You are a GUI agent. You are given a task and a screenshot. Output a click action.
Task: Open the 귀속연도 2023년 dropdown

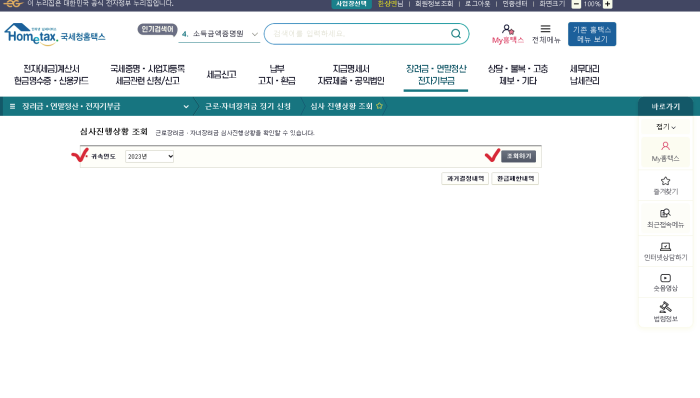click(150, 156)
